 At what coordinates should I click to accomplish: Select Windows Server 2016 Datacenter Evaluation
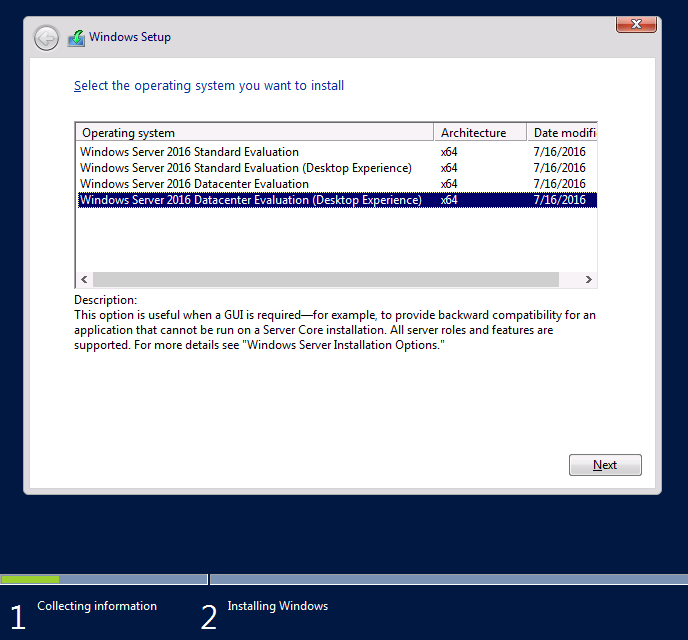click(x=337, y=184)
